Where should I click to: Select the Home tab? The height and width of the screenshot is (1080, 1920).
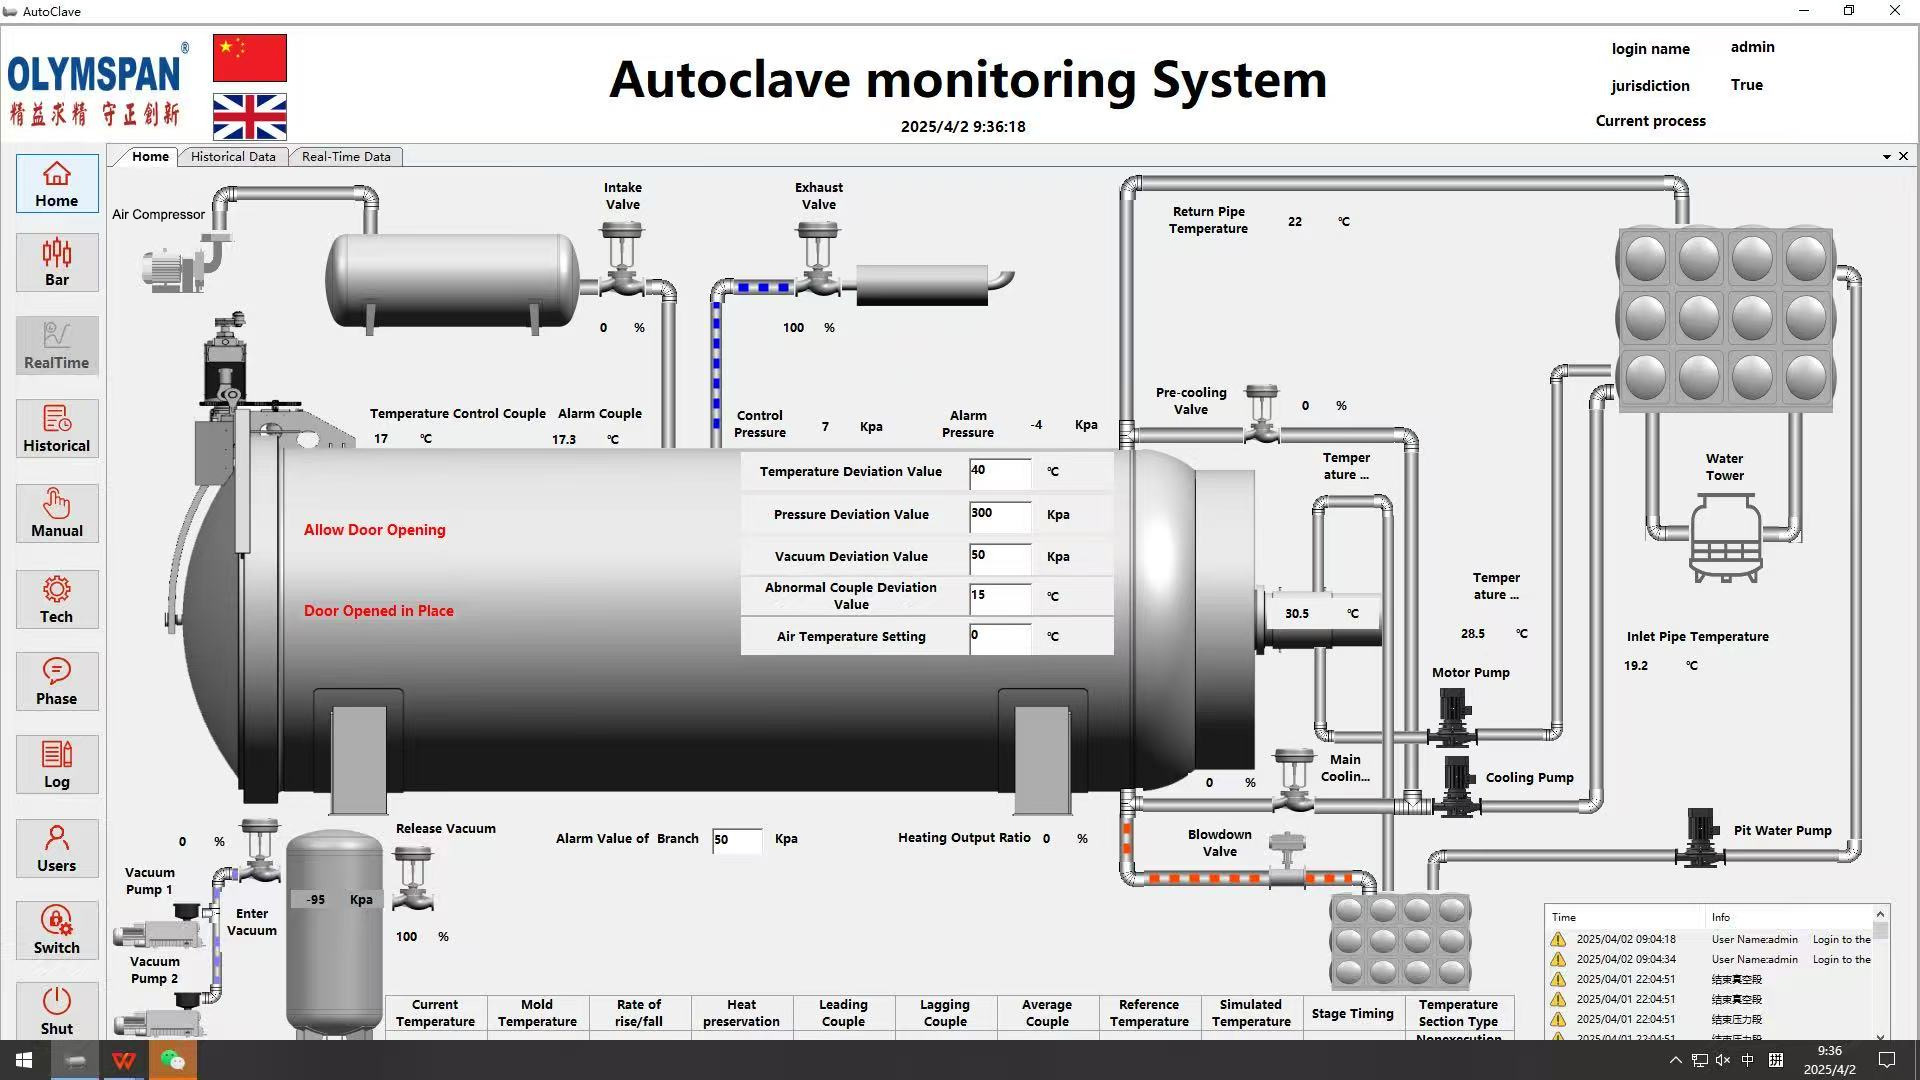(150, 157)
